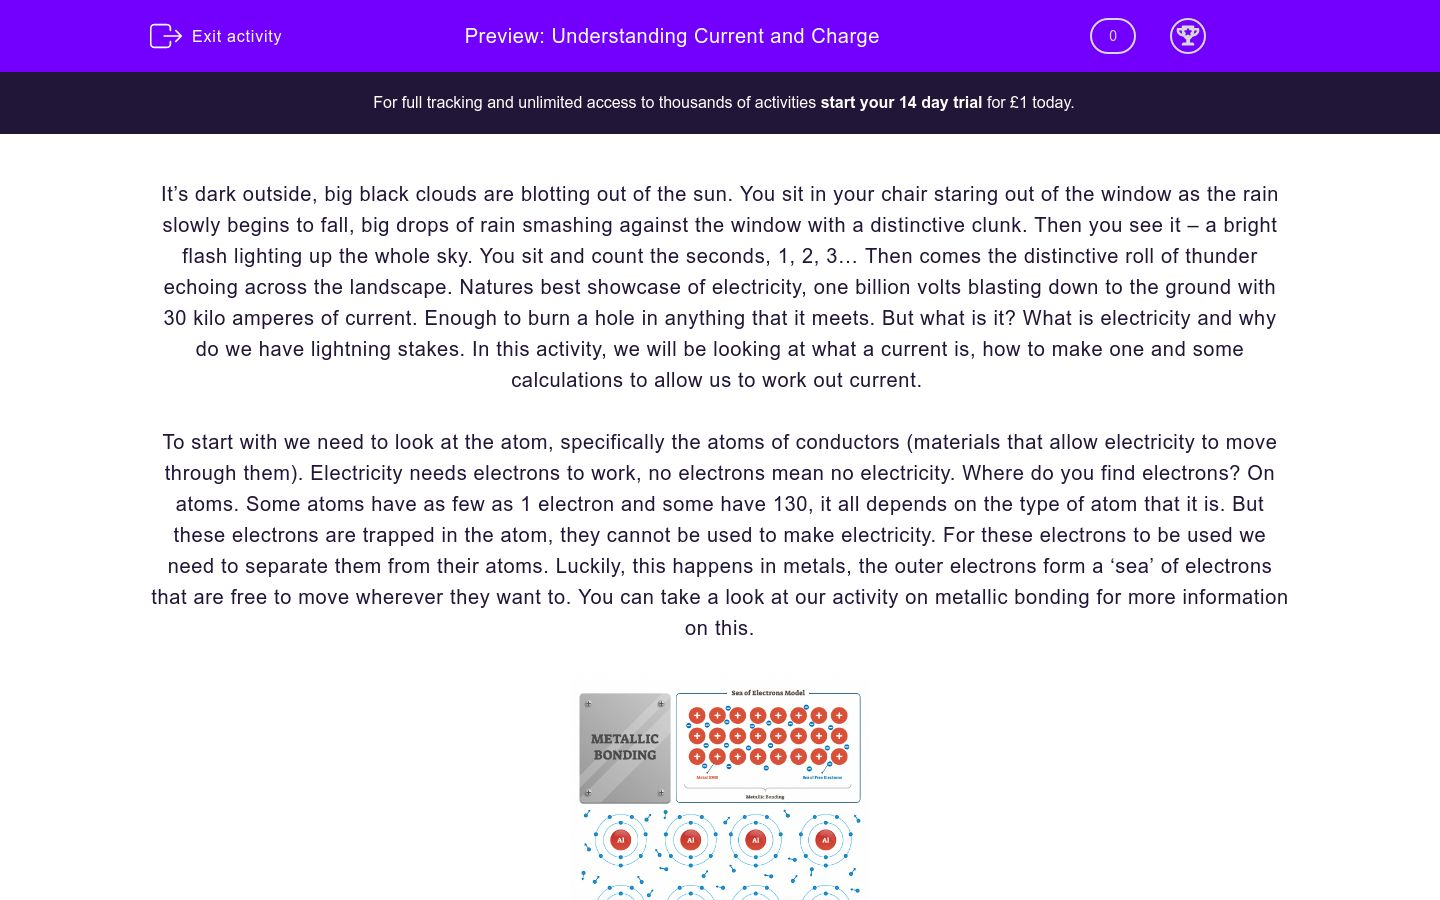Open start your 14 day trial
This screenshot has width=1440, height=900.
coord(900,102)
